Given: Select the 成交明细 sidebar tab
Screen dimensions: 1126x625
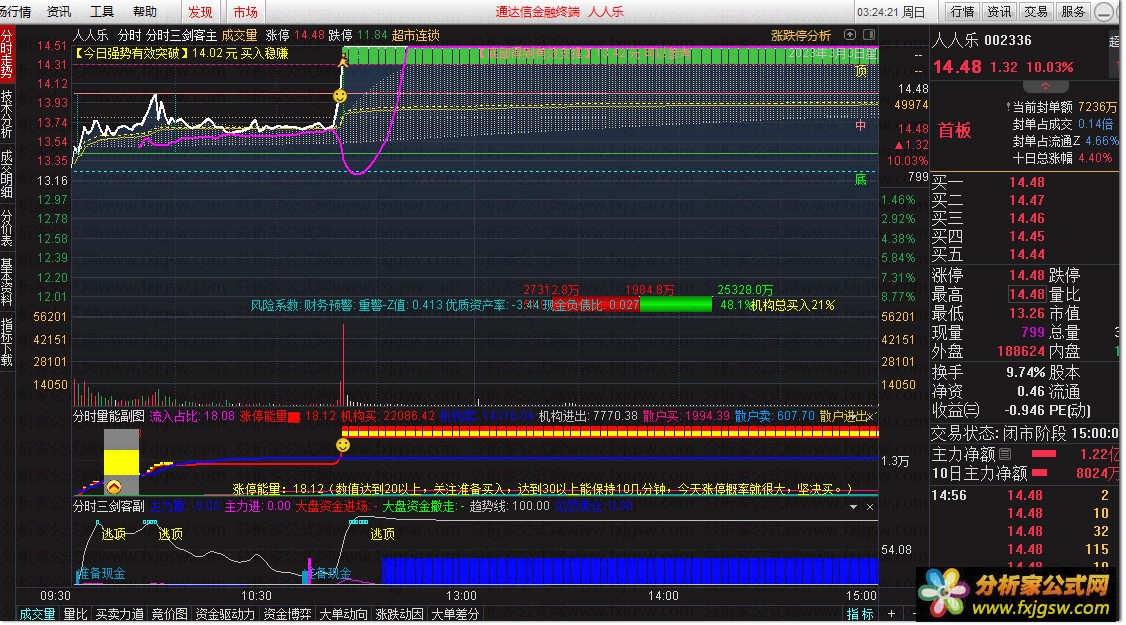Looking at the screenshot, I should (7, 174).
